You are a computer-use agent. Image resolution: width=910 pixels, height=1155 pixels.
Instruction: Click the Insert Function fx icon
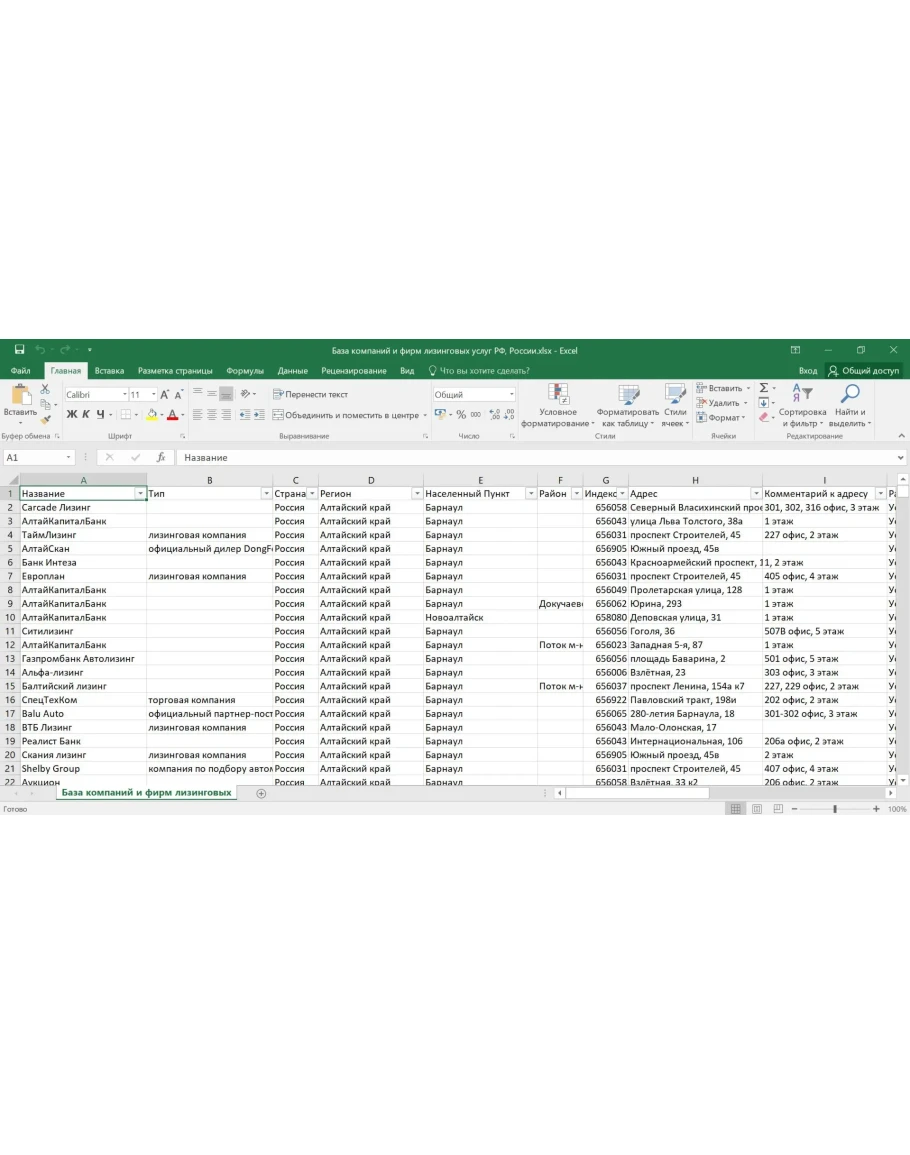pyautogui.click(x=161, y=457)
